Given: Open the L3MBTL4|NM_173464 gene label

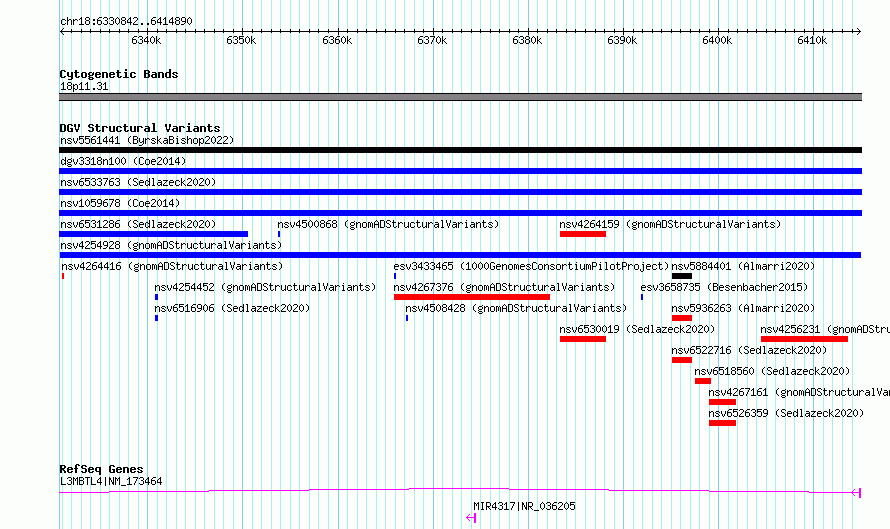Looking at the screenshot, I should pos(111,481).
